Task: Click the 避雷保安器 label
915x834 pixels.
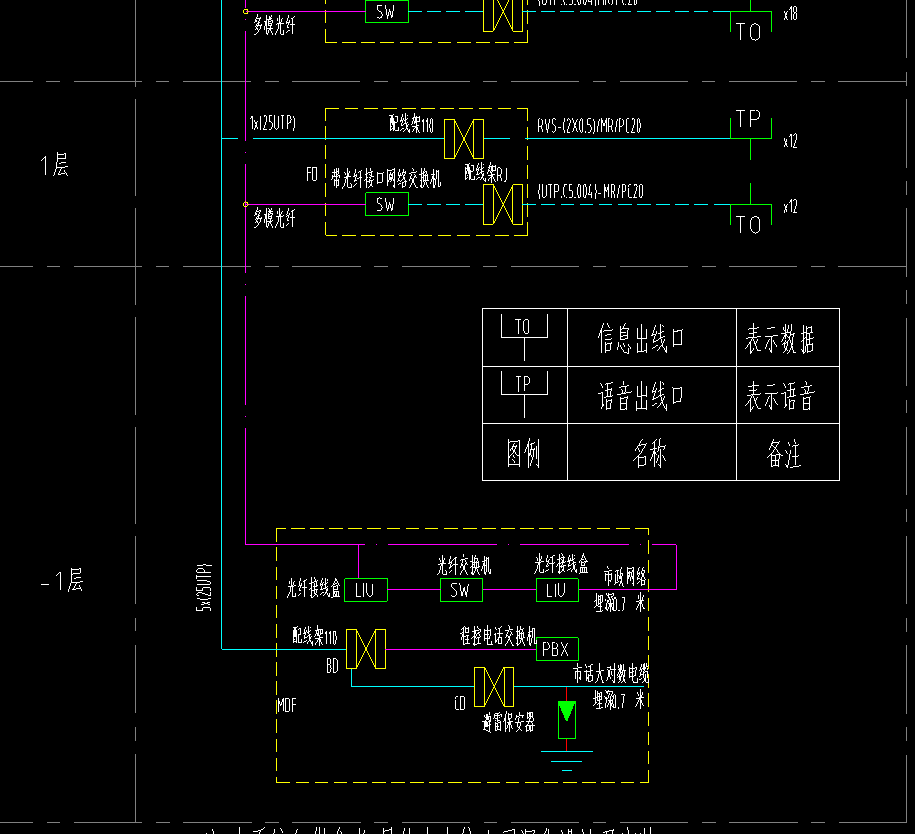Action: click(508, 723)
